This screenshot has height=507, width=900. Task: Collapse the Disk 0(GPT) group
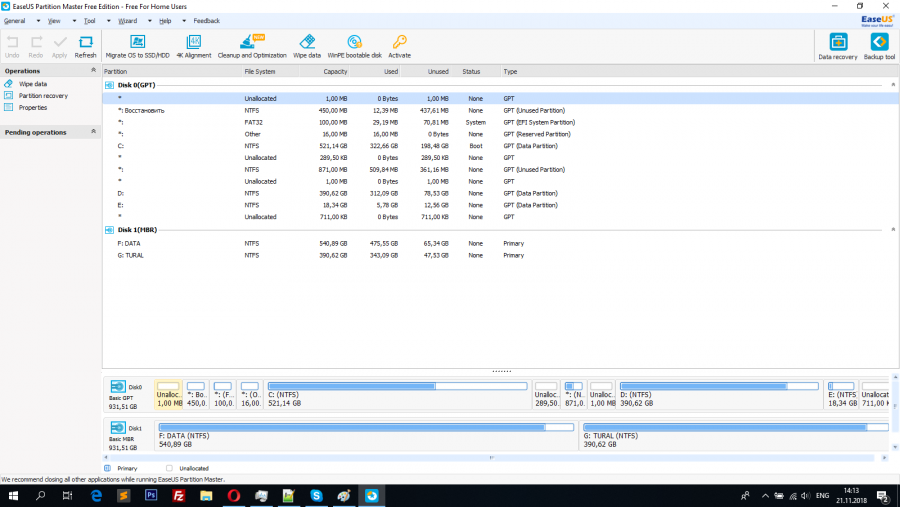[893, 85]
